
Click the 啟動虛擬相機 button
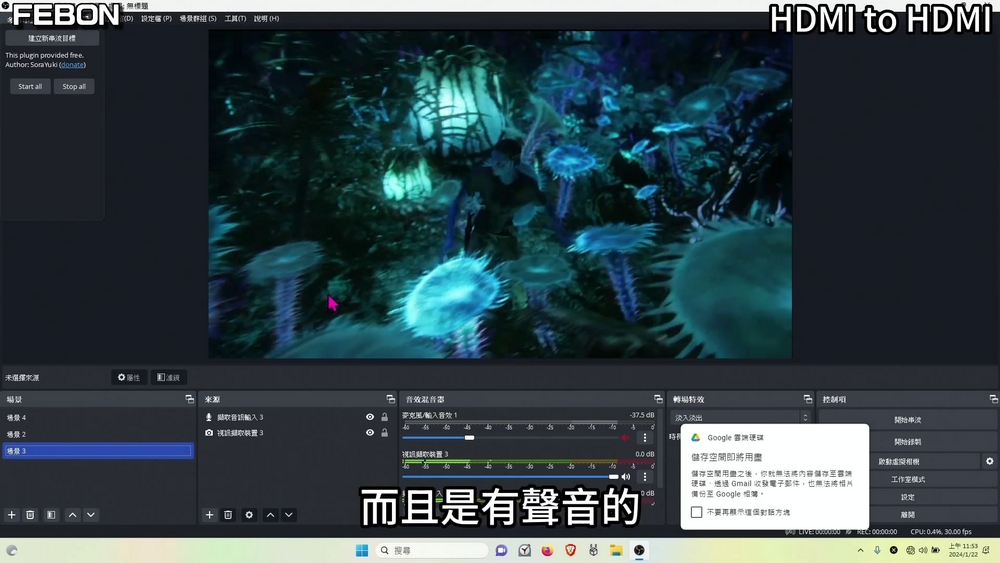(899, 461)
